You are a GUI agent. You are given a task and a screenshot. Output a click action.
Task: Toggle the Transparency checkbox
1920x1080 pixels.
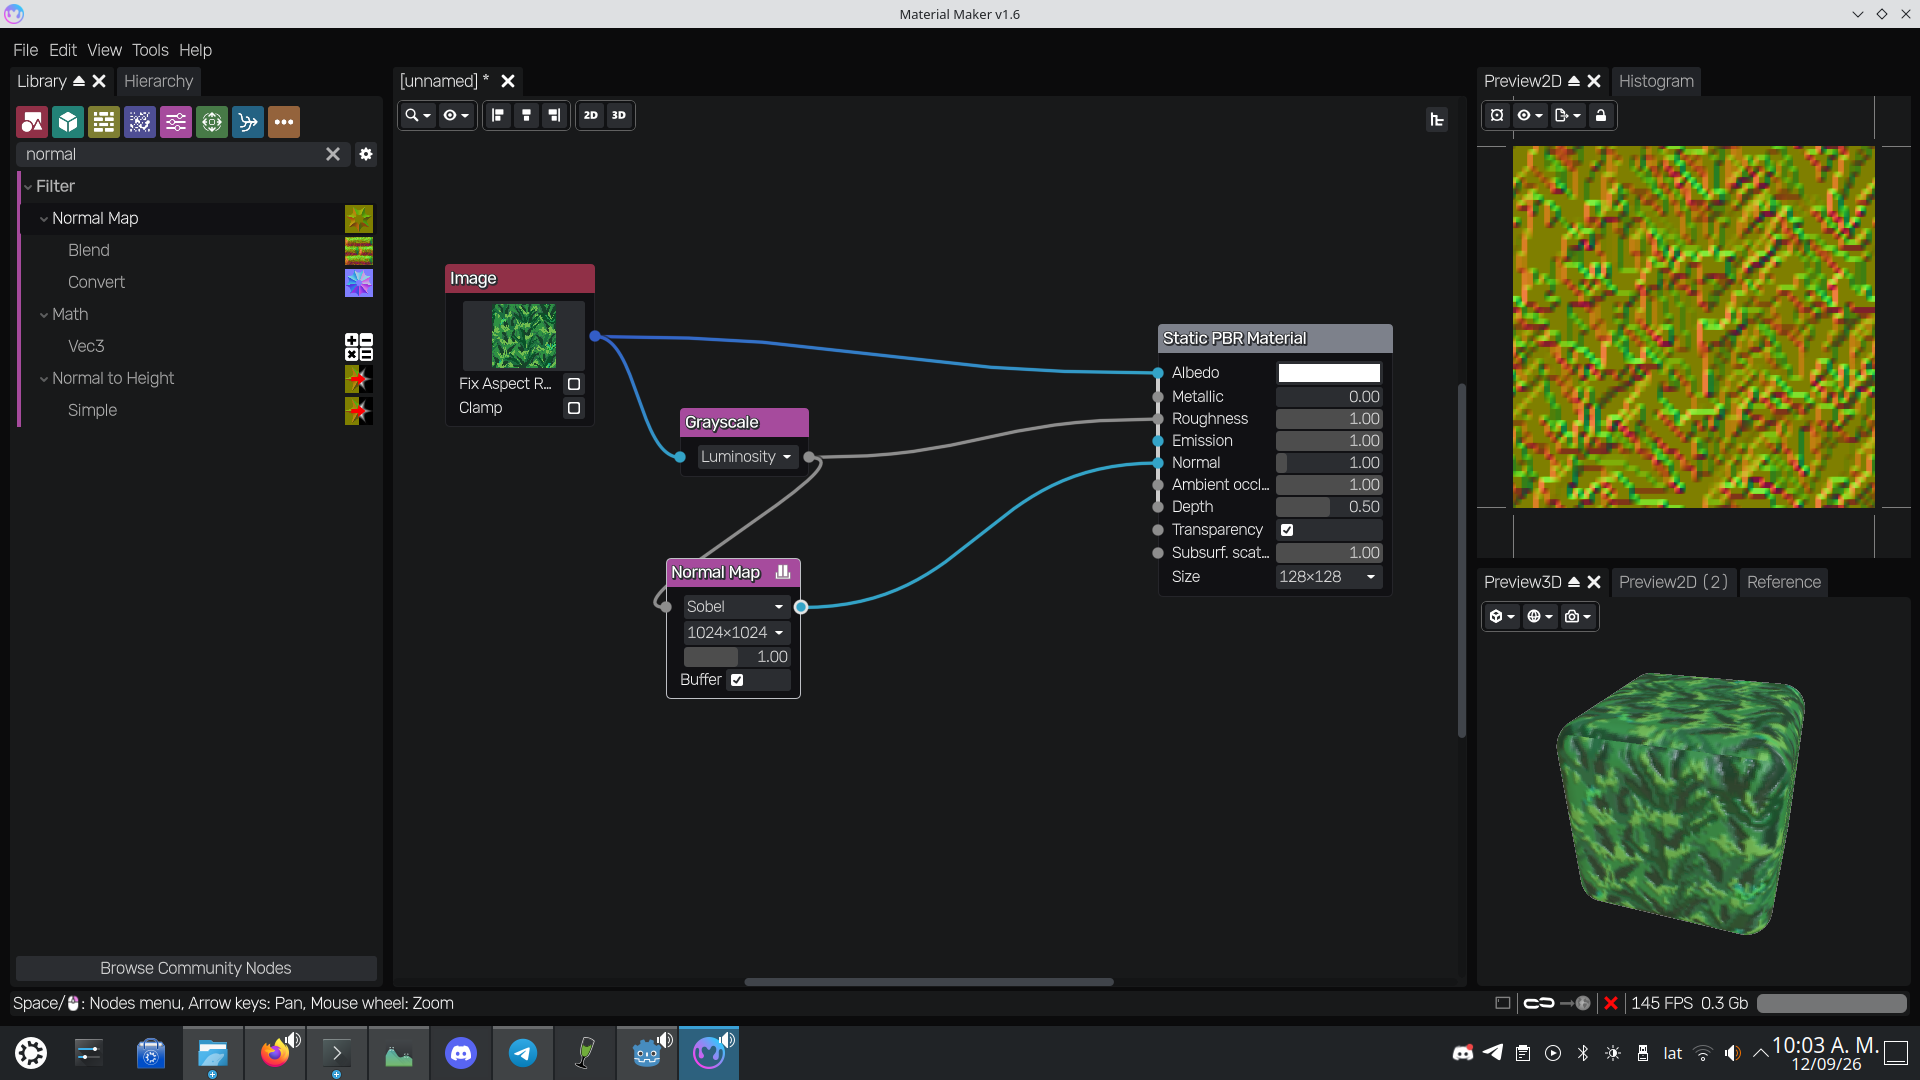click(1287, 530)
